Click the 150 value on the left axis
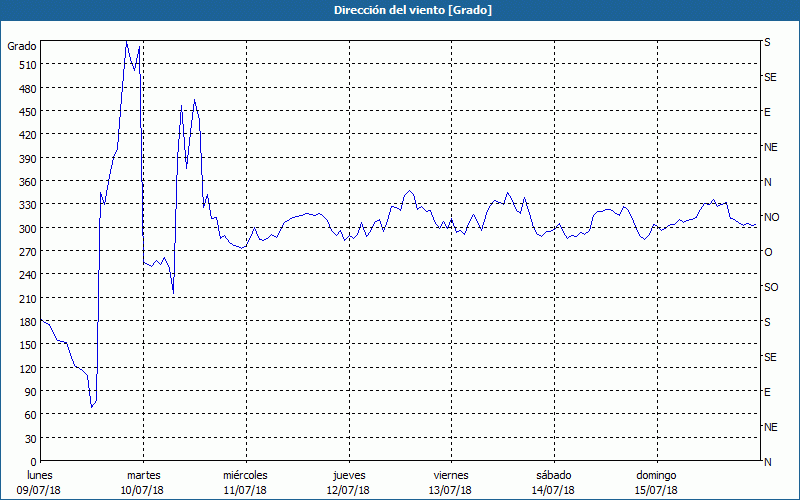The height and width of the screenshot is (500, 800). pyautogui.click(x=28, y=345)
